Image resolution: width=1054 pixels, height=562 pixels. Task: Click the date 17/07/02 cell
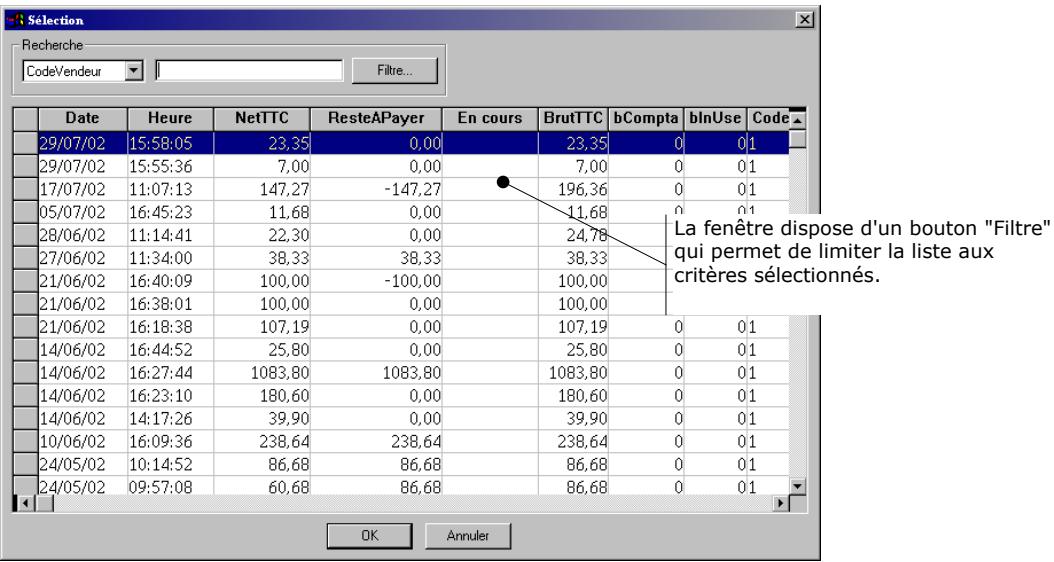point(83,189)
